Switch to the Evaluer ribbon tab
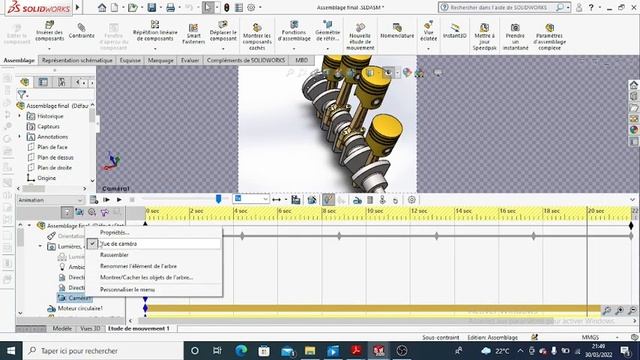The height and width of the screenshot is (360, 640). 190,60
